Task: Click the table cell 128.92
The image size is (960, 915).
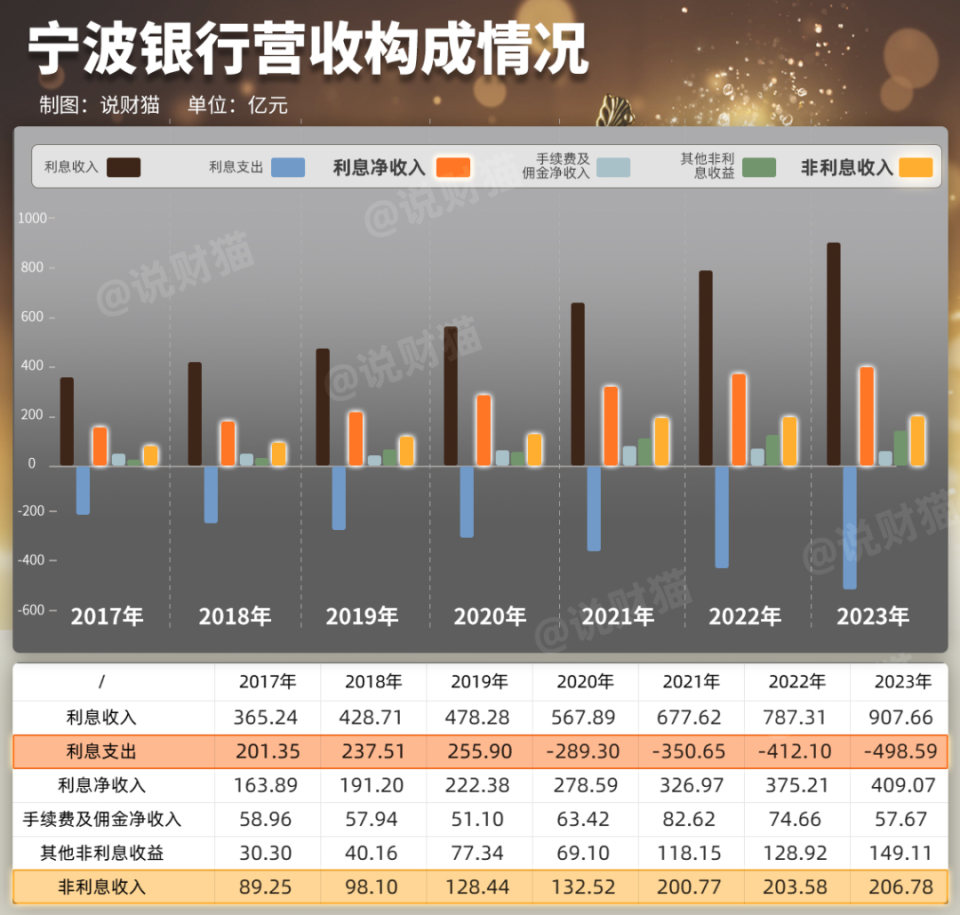Action: pos(795,853)
